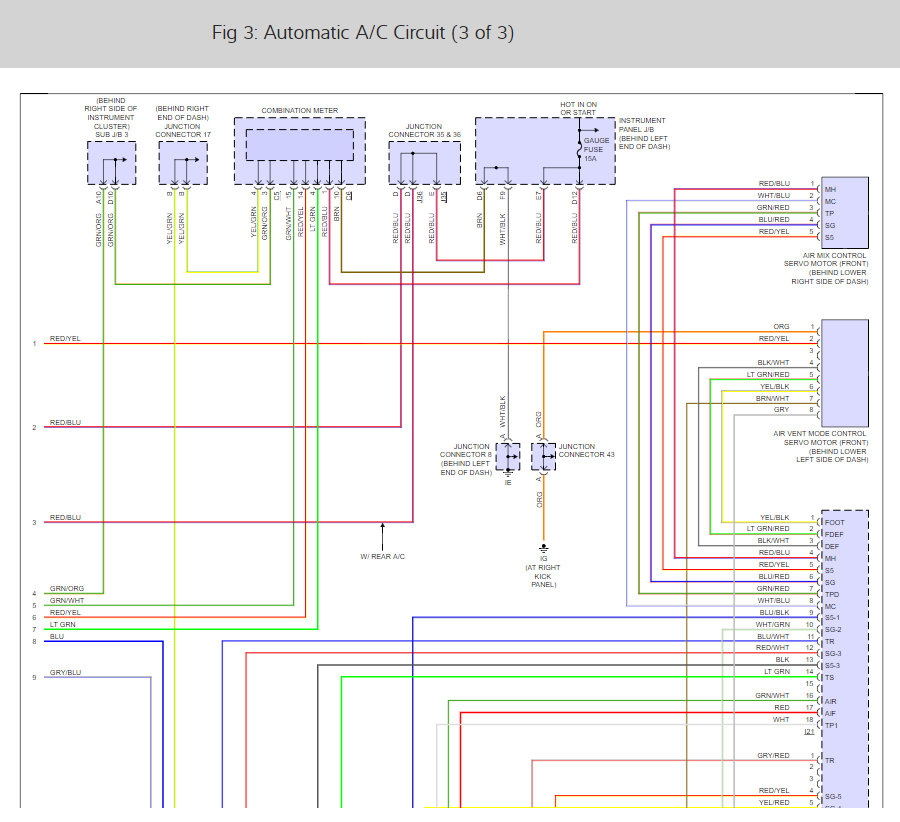
Task: Select the SG-5 terminal label
Action: tap(833, 797)
